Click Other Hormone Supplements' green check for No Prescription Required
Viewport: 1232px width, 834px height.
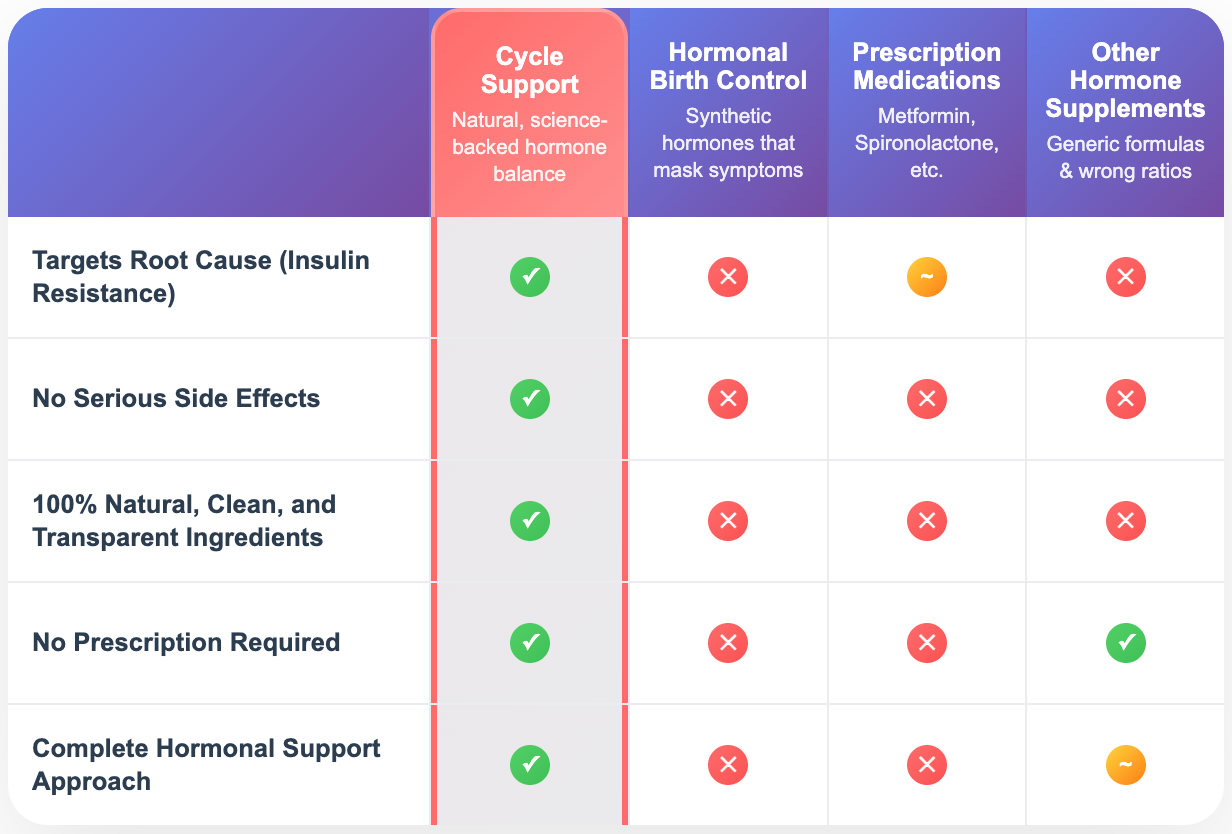1125,643
